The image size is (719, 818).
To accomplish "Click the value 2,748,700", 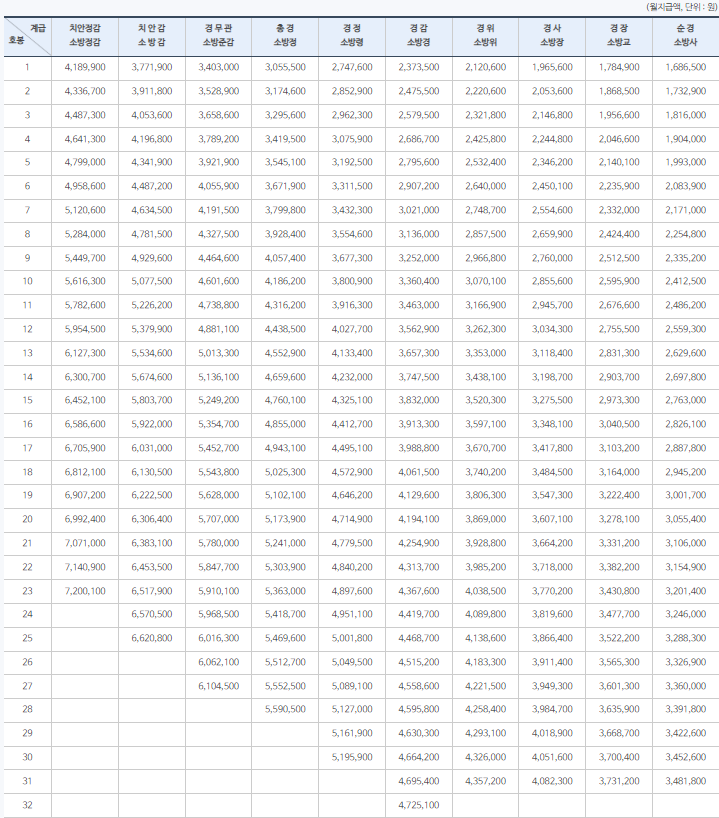I will [x=486, y=210].
